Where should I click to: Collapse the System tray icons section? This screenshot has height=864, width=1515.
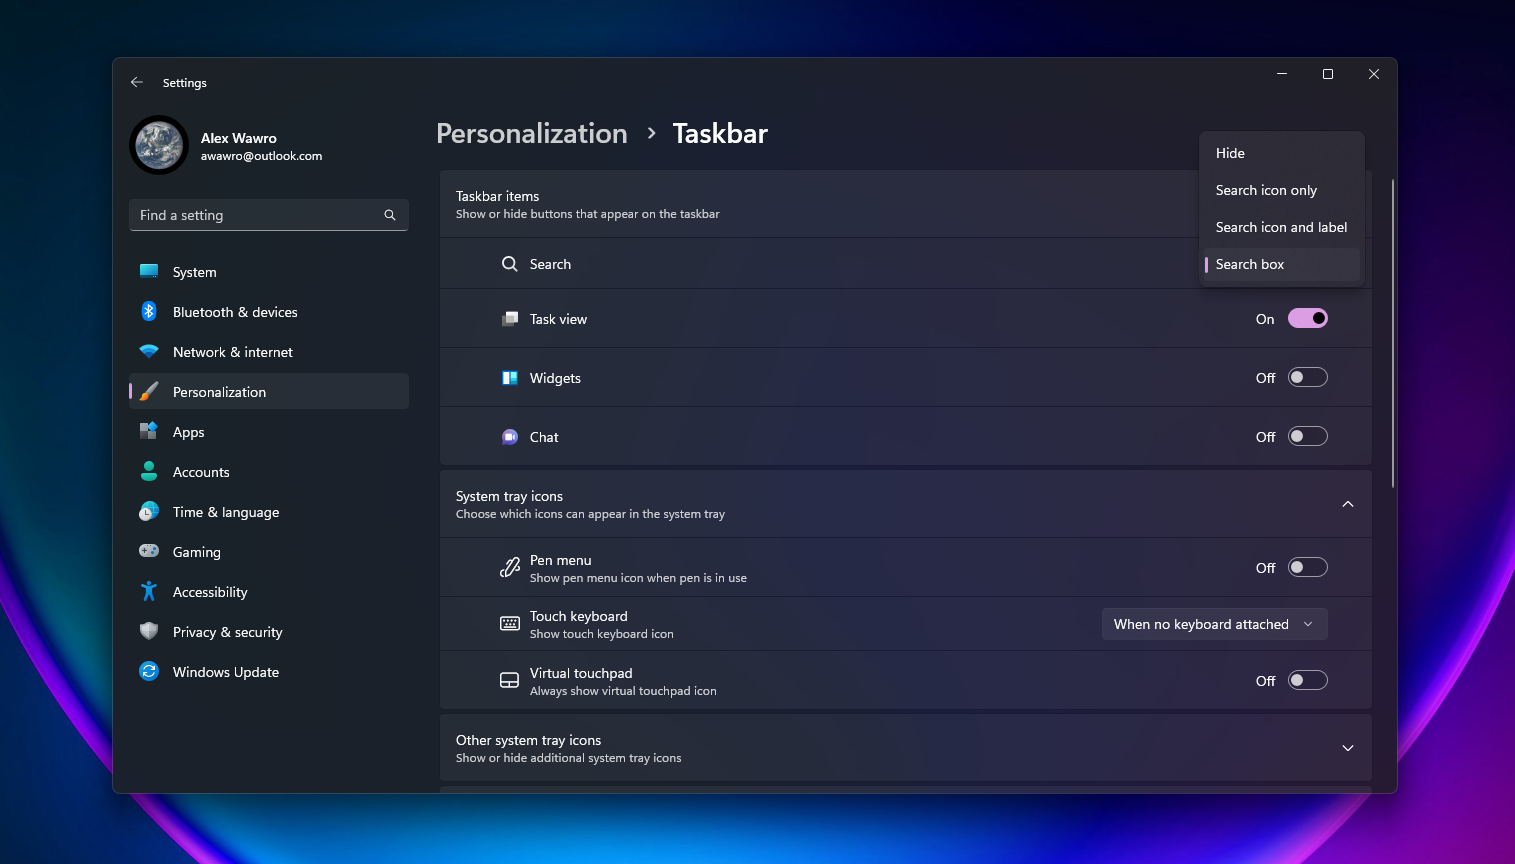point(1347,504)
